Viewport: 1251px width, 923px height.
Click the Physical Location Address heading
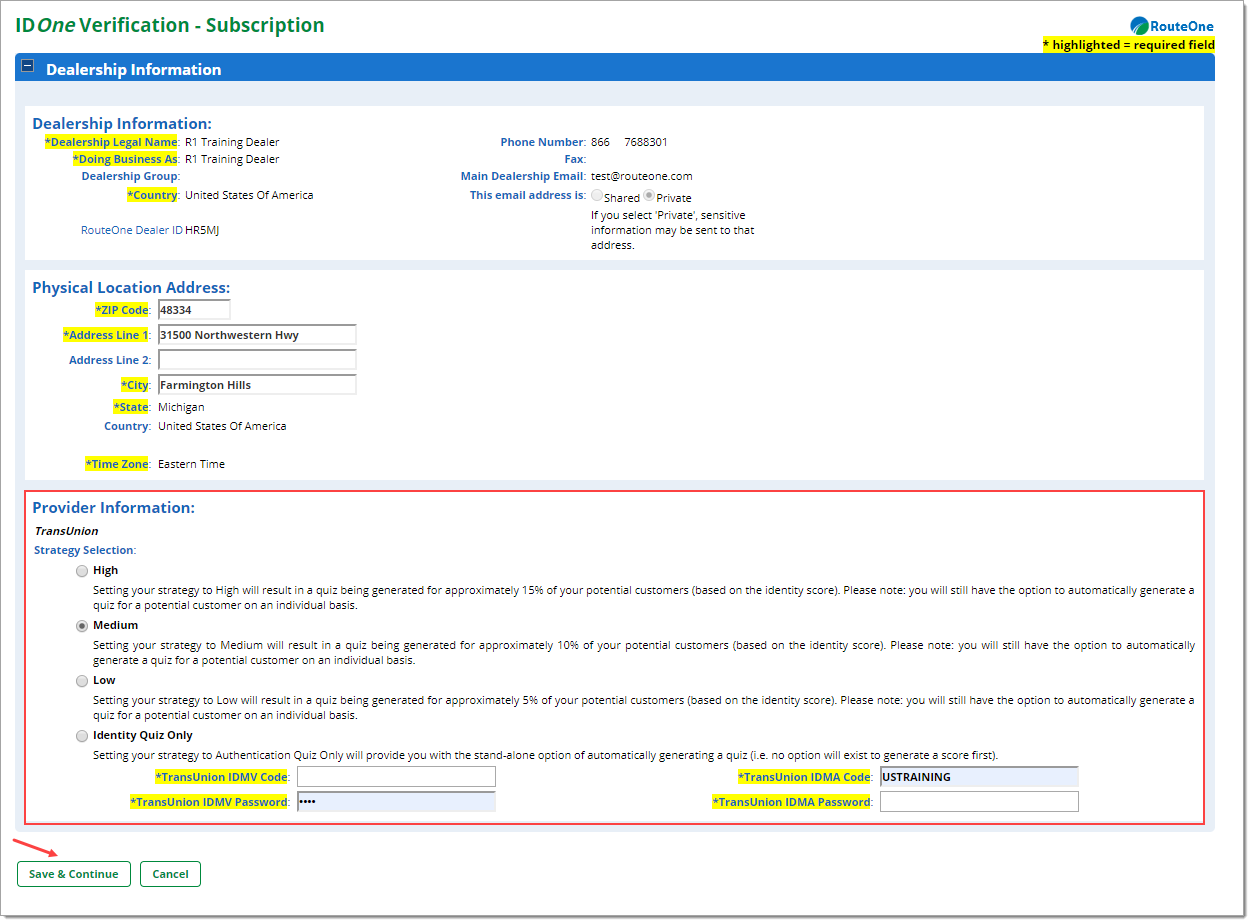pyautogui.click(x=131, y=288)
